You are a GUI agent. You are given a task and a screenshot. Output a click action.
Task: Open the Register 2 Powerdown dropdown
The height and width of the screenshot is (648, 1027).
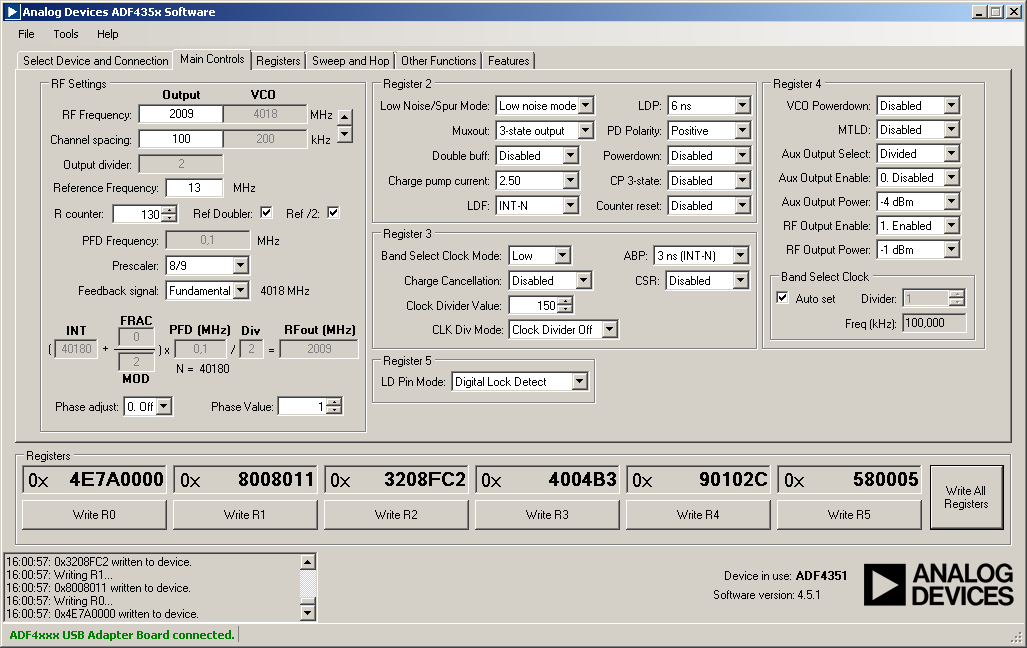point(742,155)
